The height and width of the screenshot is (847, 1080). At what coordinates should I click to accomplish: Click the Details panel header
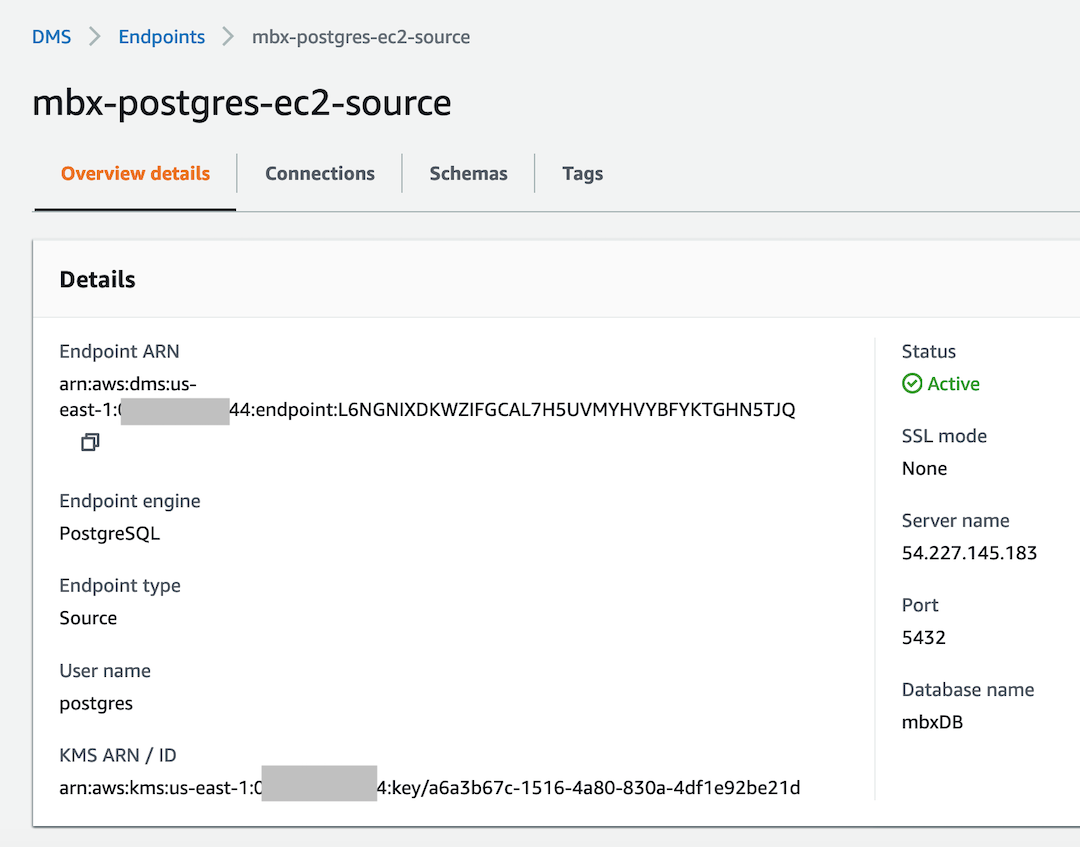[x=98, y=279]
